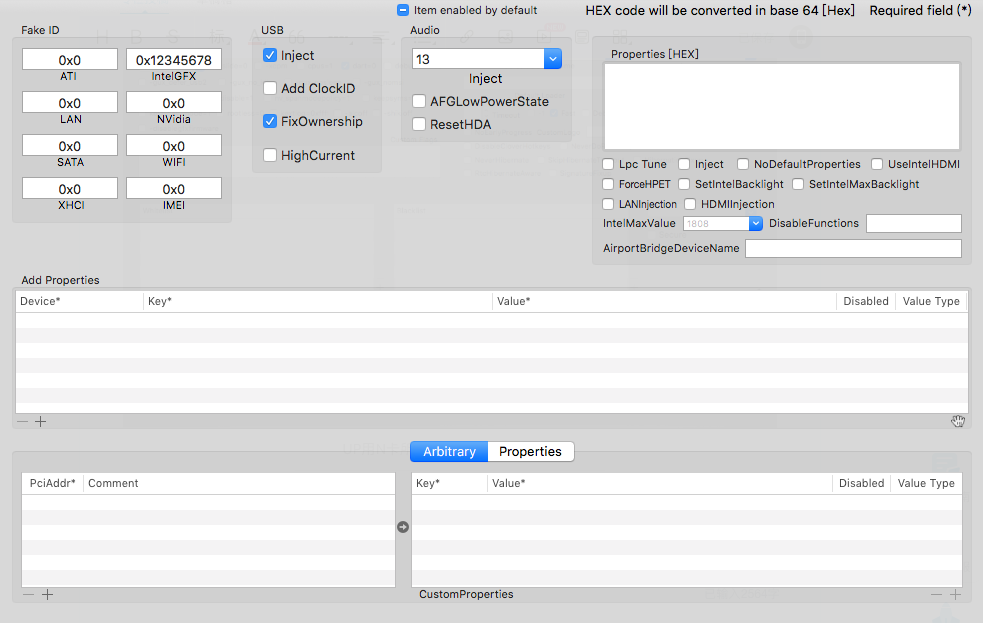Click the XHCI Fake ID field
Image resolution: width=983 pixels, height=623 pixels.
(x=70, y=189)
